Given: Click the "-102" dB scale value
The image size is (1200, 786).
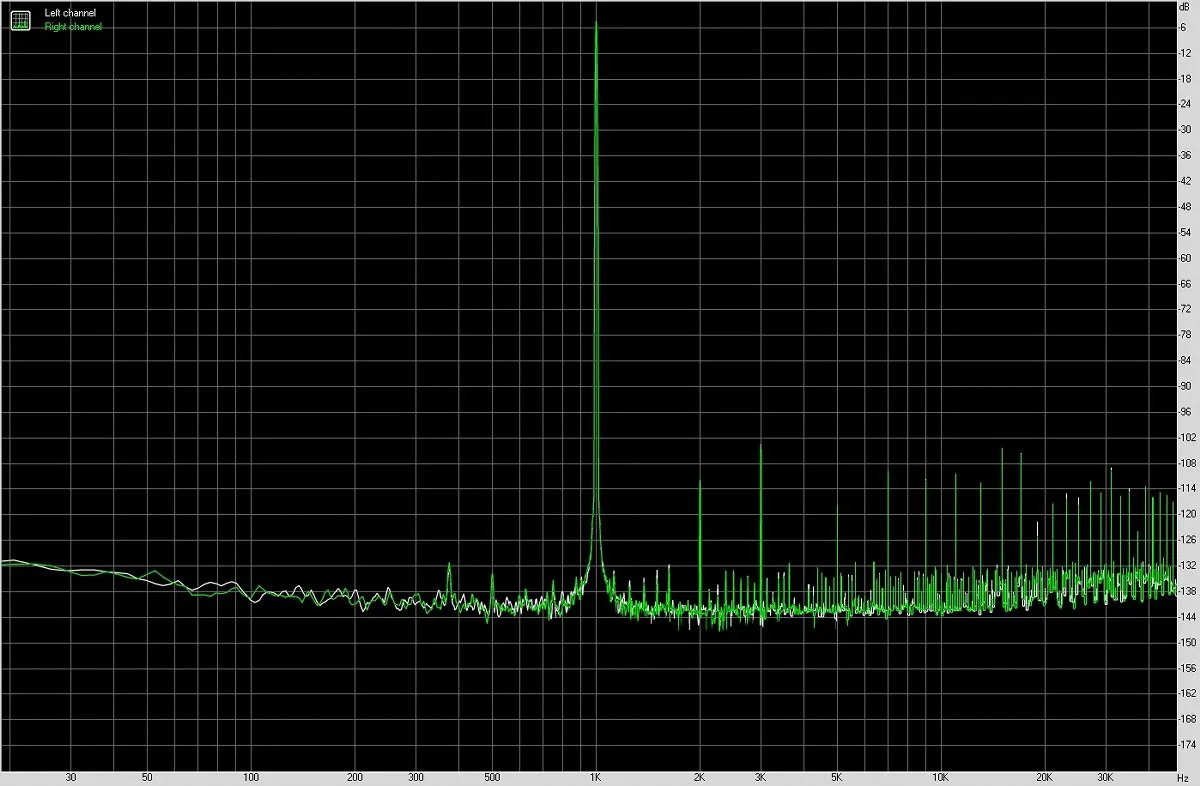Looking at the screenshot, I should [x=1187, y=438].
